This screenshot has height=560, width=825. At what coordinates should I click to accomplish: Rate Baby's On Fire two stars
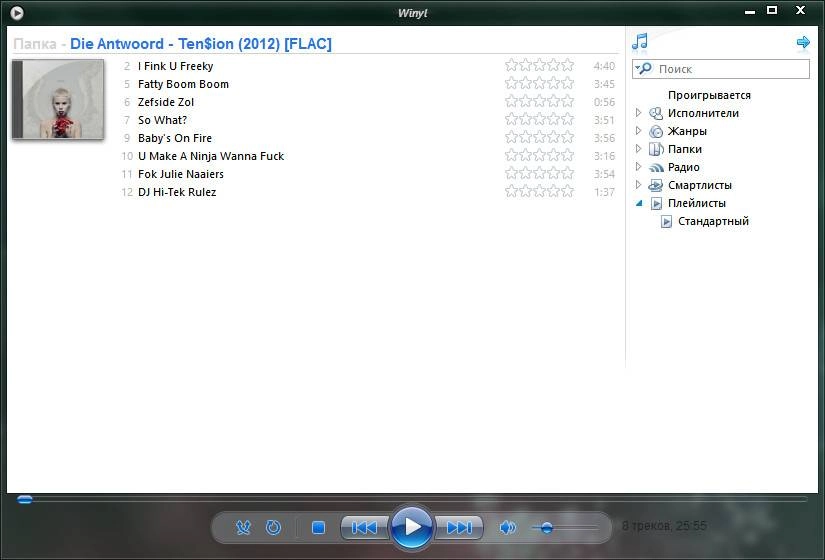(525, 137)
